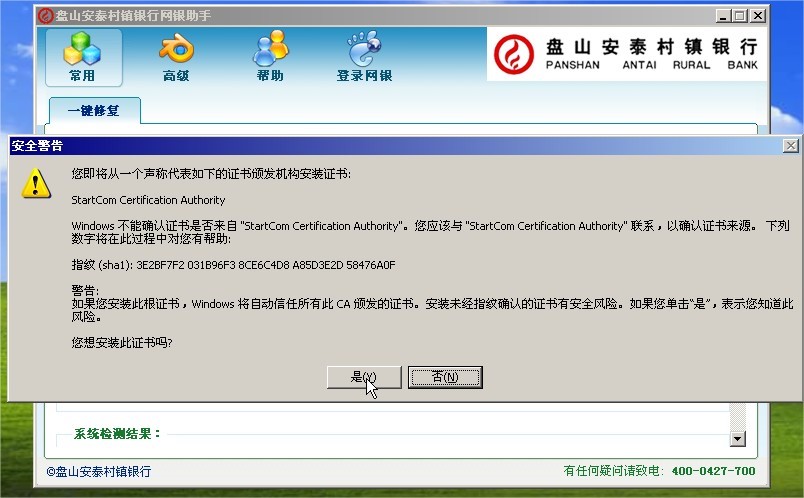Open the 高级 toolbar section
The width and height of the screenshot is (804, 498).
click(x=176, y=57)
